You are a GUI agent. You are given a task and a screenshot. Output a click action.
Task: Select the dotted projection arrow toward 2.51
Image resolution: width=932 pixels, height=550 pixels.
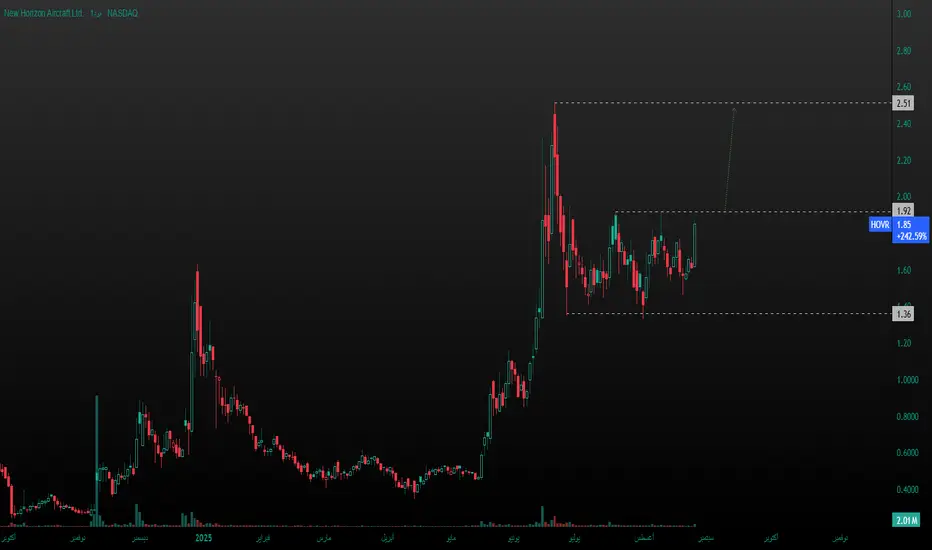click(729, 159)
